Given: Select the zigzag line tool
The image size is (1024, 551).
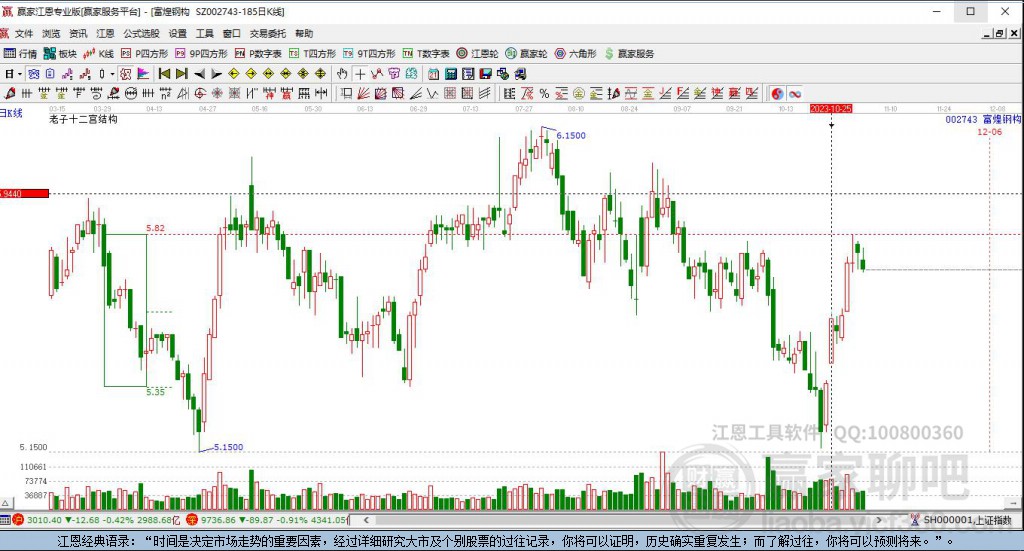Looking at the screenshot, I should coord(432,94).
